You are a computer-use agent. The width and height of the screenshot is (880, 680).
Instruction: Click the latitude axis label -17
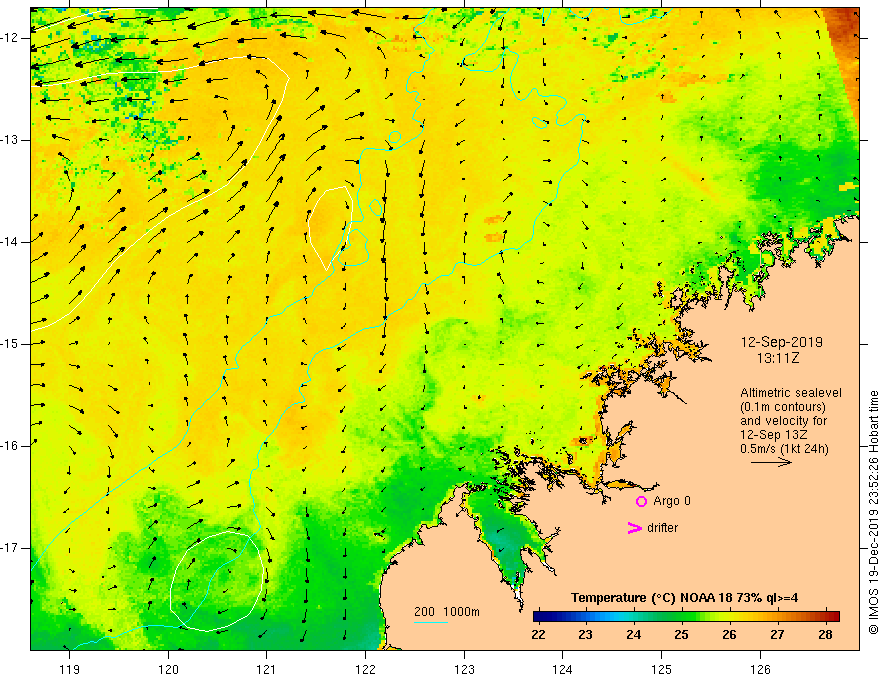coord(10,548)
